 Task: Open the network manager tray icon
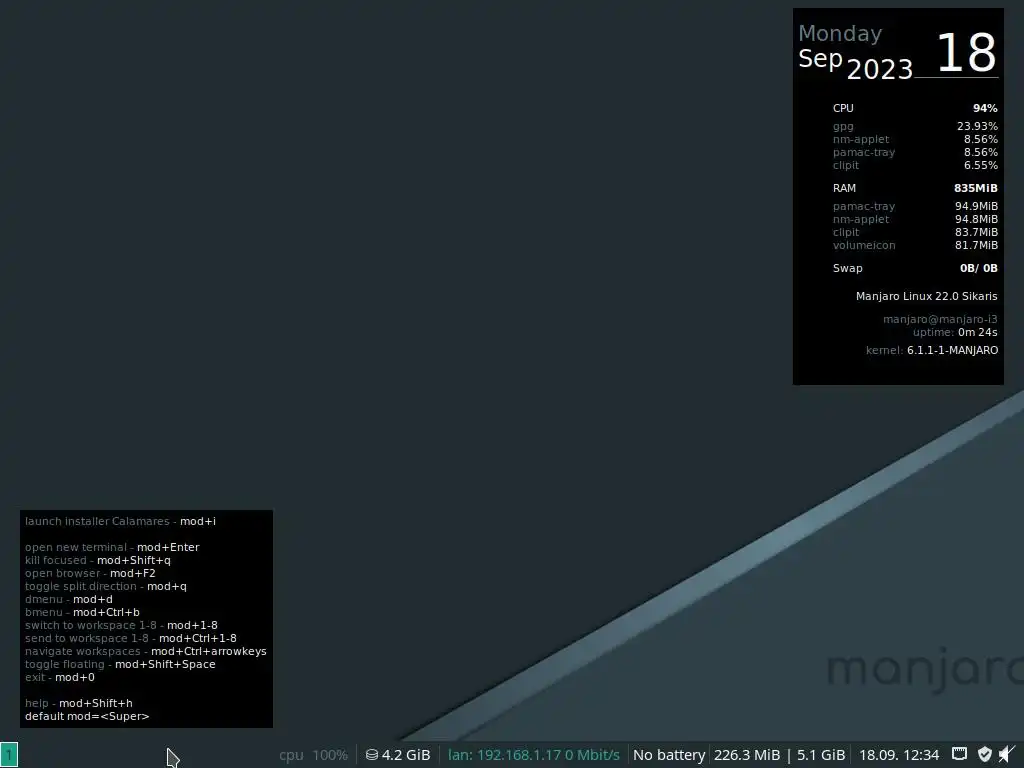(x=959, y=754)
